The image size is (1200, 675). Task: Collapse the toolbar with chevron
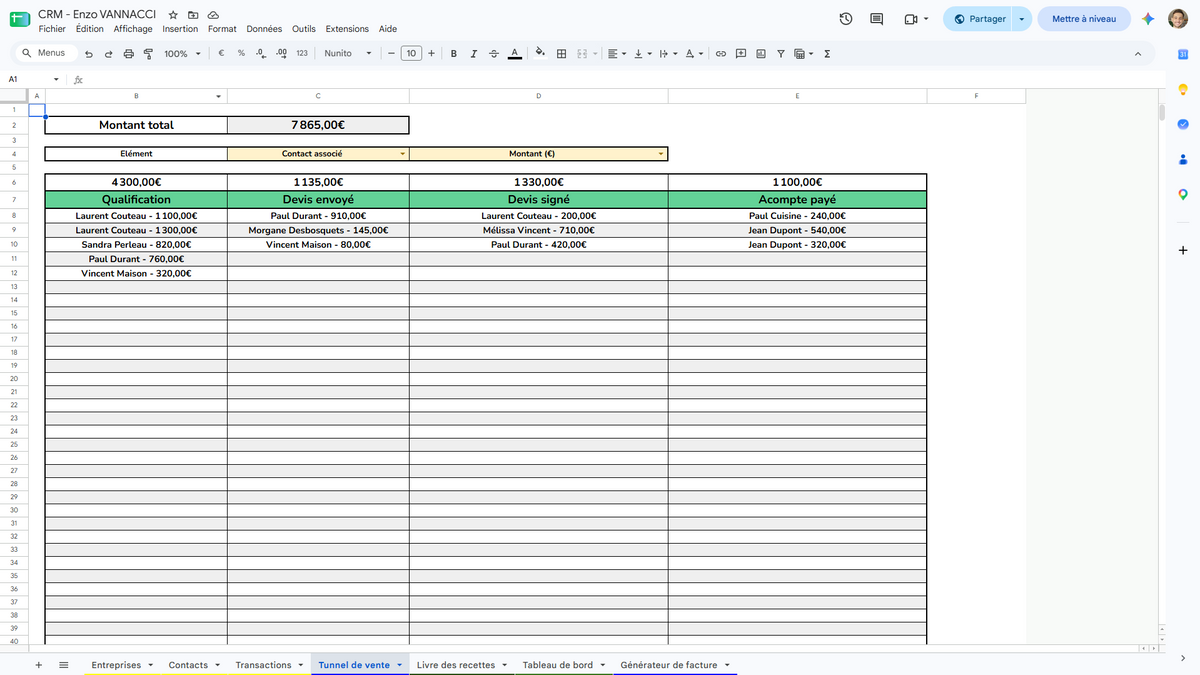click(x=1138, y=53)
